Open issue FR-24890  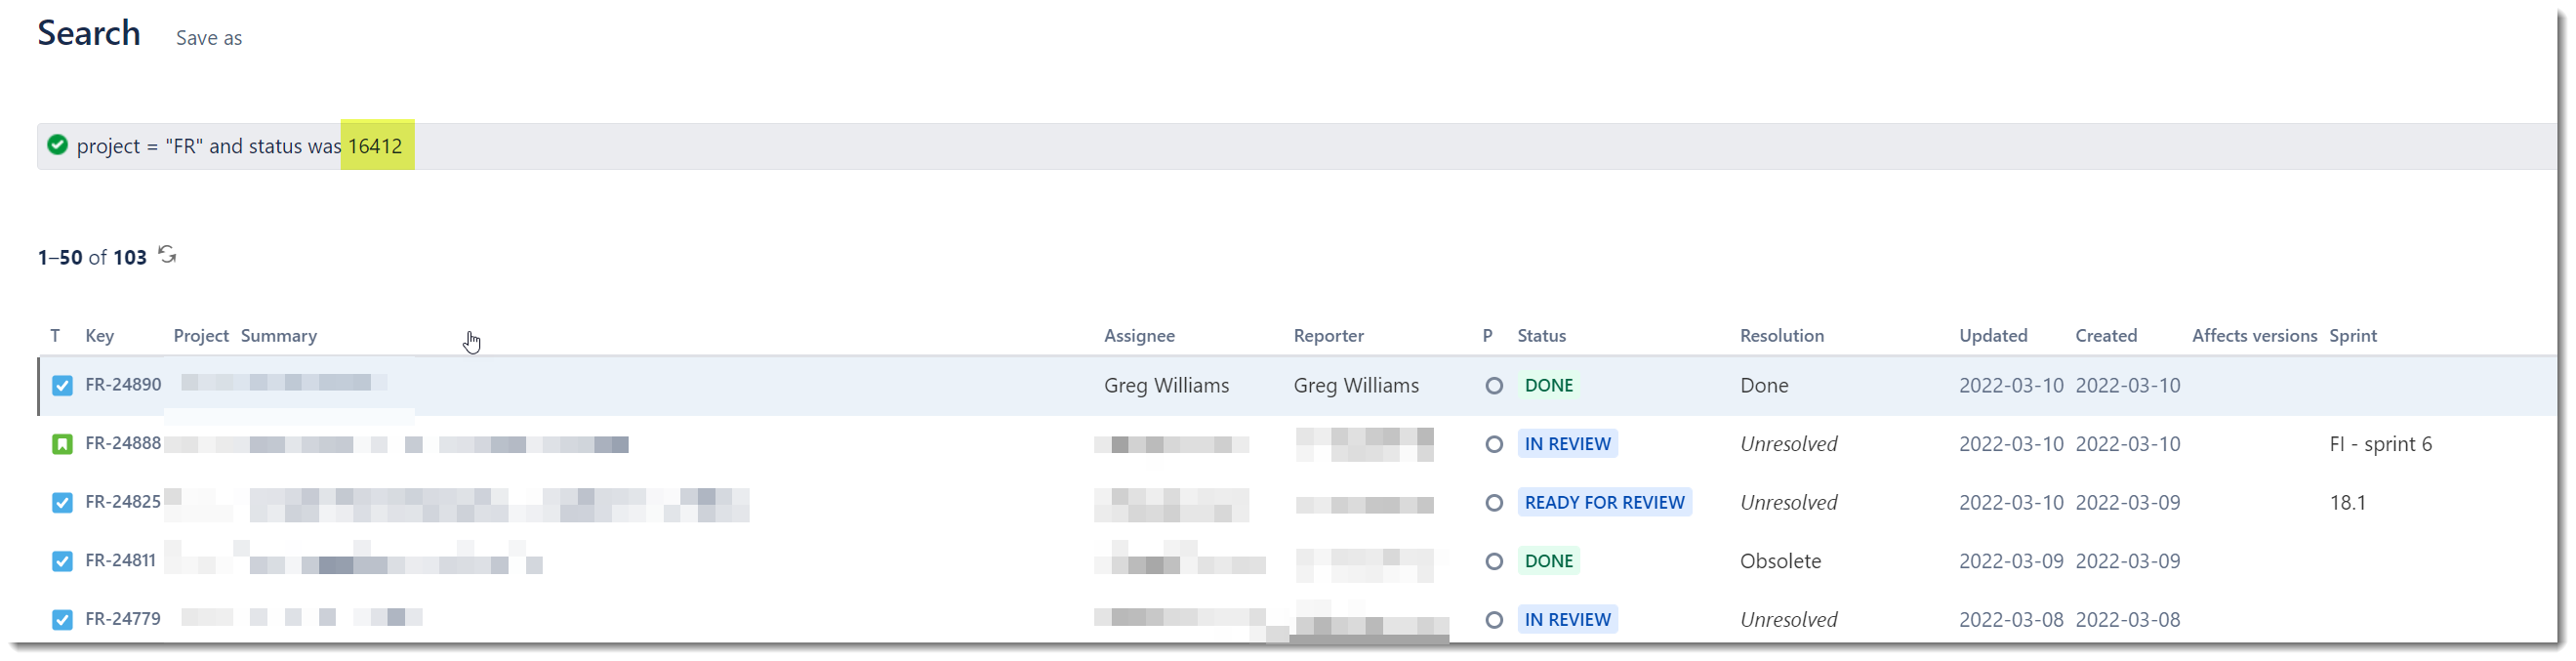123,385
